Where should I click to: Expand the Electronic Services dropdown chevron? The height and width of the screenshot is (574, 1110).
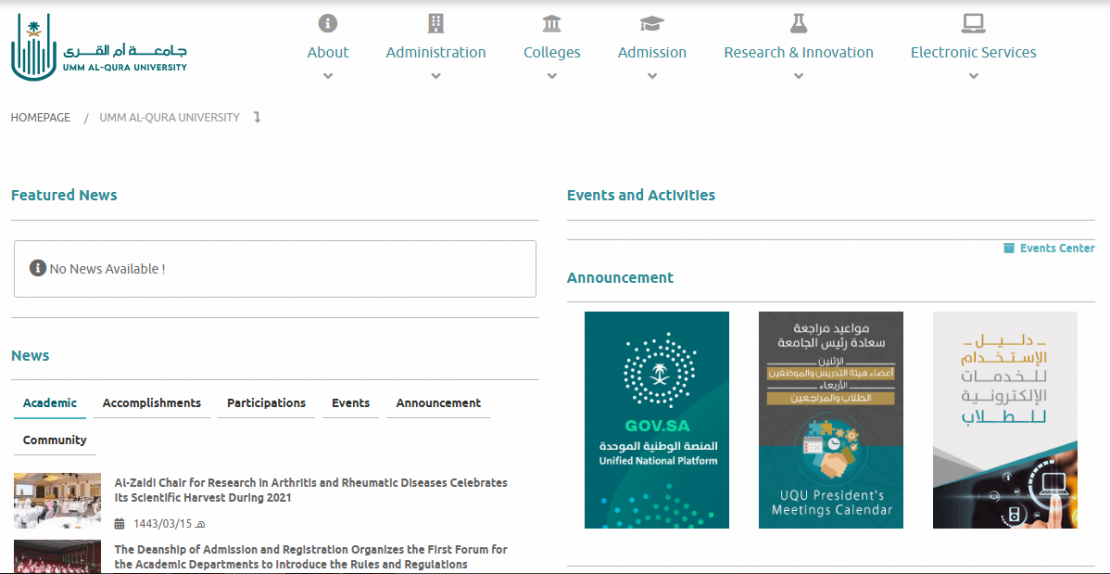(973, 76)
